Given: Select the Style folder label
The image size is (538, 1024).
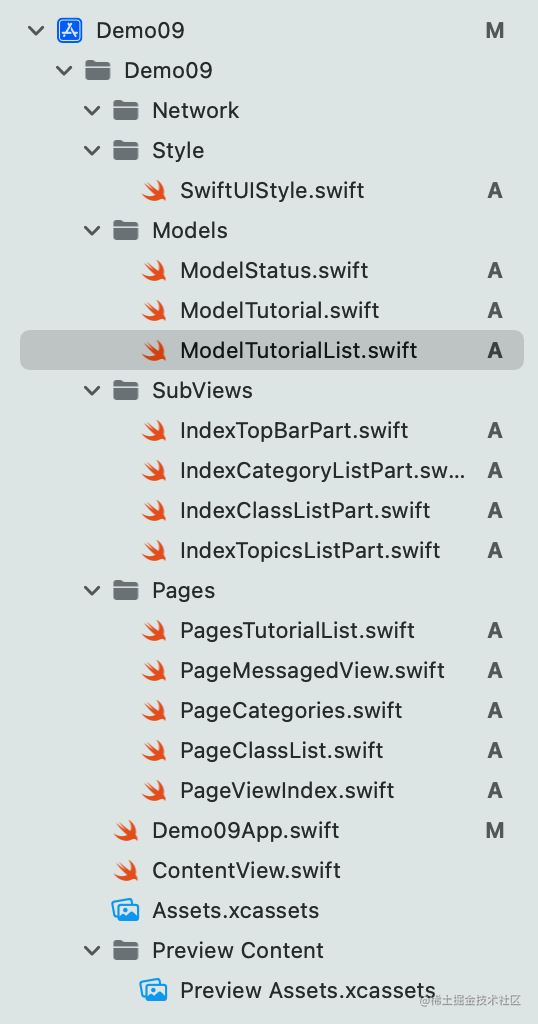Looking at the screenshot, I should point(178,150).
